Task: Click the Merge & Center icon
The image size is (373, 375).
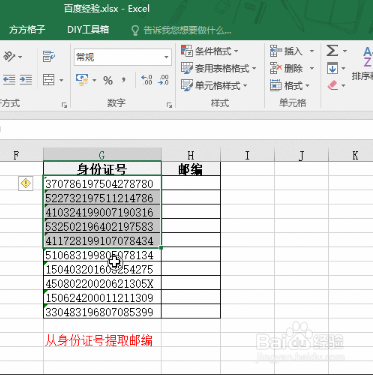Action: point(49,80)
